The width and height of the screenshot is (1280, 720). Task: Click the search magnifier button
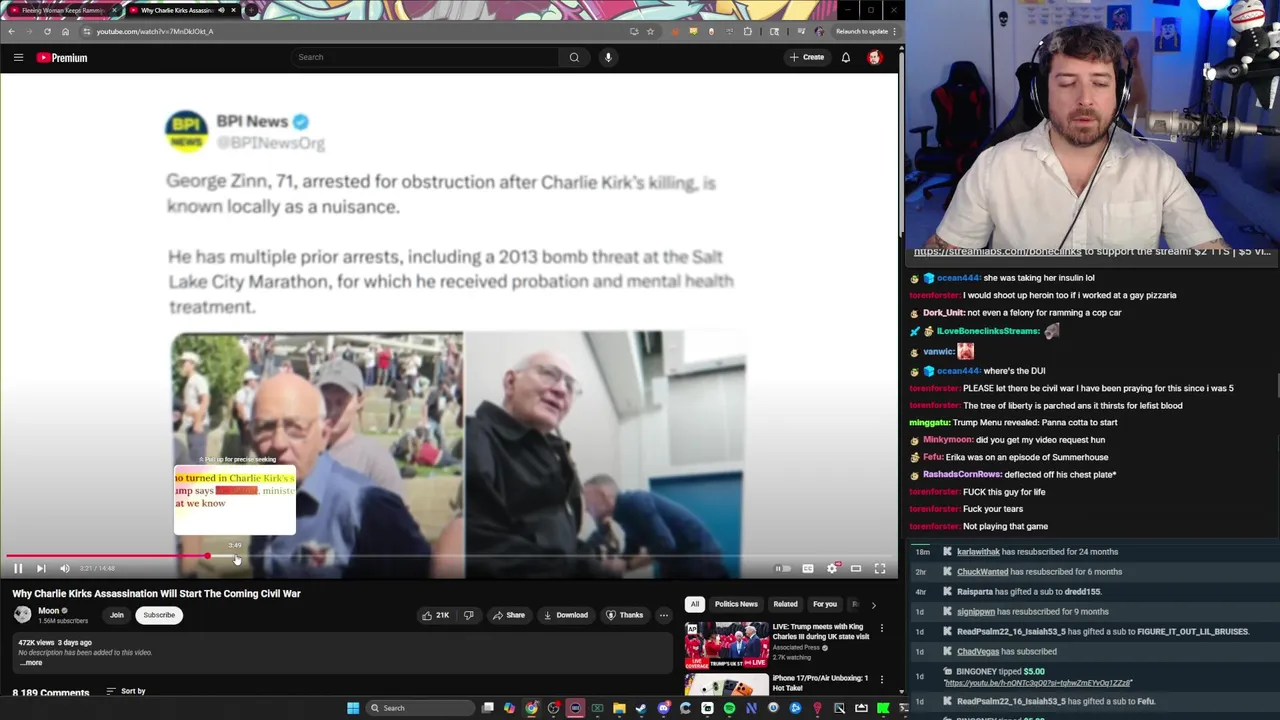(x=574, y=57)
